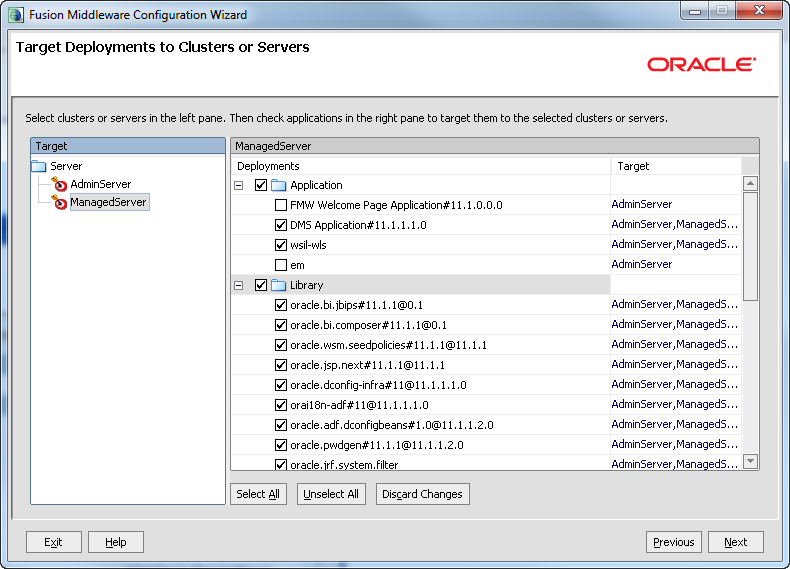
Task: Click the 'orai18n-adf#11@11.1.1.1.0' row text
Action: click(359, 405)
